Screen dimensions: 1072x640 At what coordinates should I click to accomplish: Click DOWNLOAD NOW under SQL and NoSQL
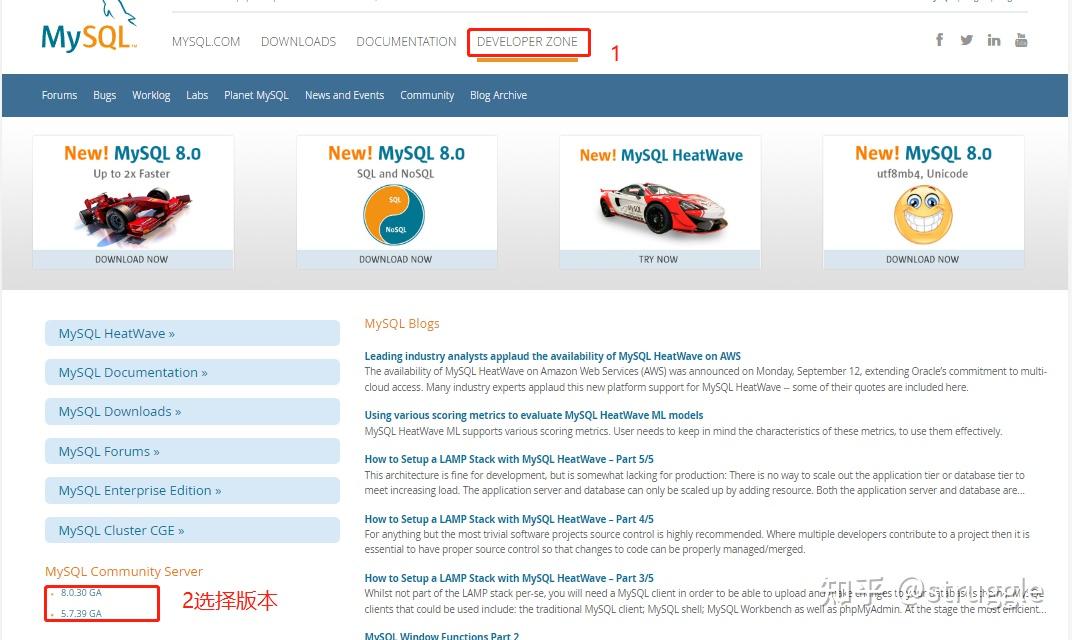(x=396, y=259)
